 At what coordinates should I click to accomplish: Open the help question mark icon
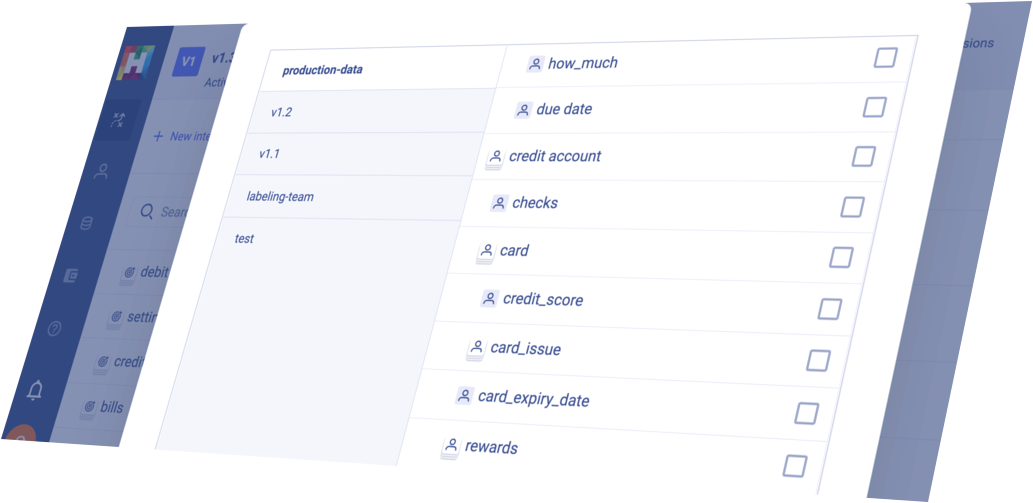(x=54, y=327)
